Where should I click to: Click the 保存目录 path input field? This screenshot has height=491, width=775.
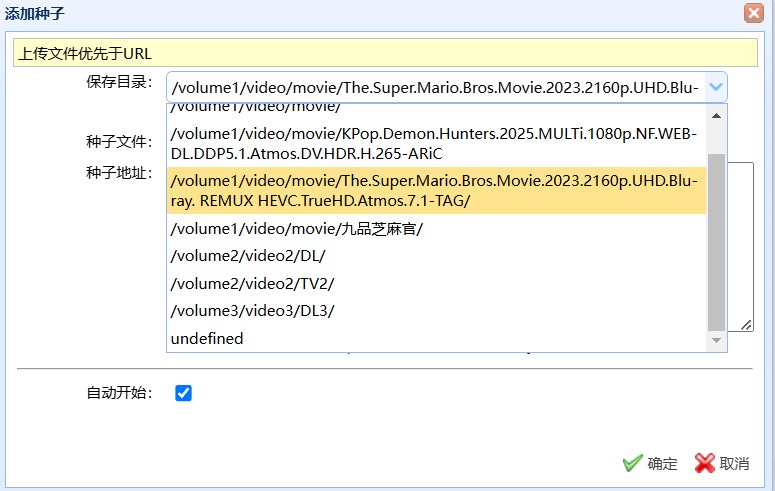pyautogui.click(x=436, y=87)
